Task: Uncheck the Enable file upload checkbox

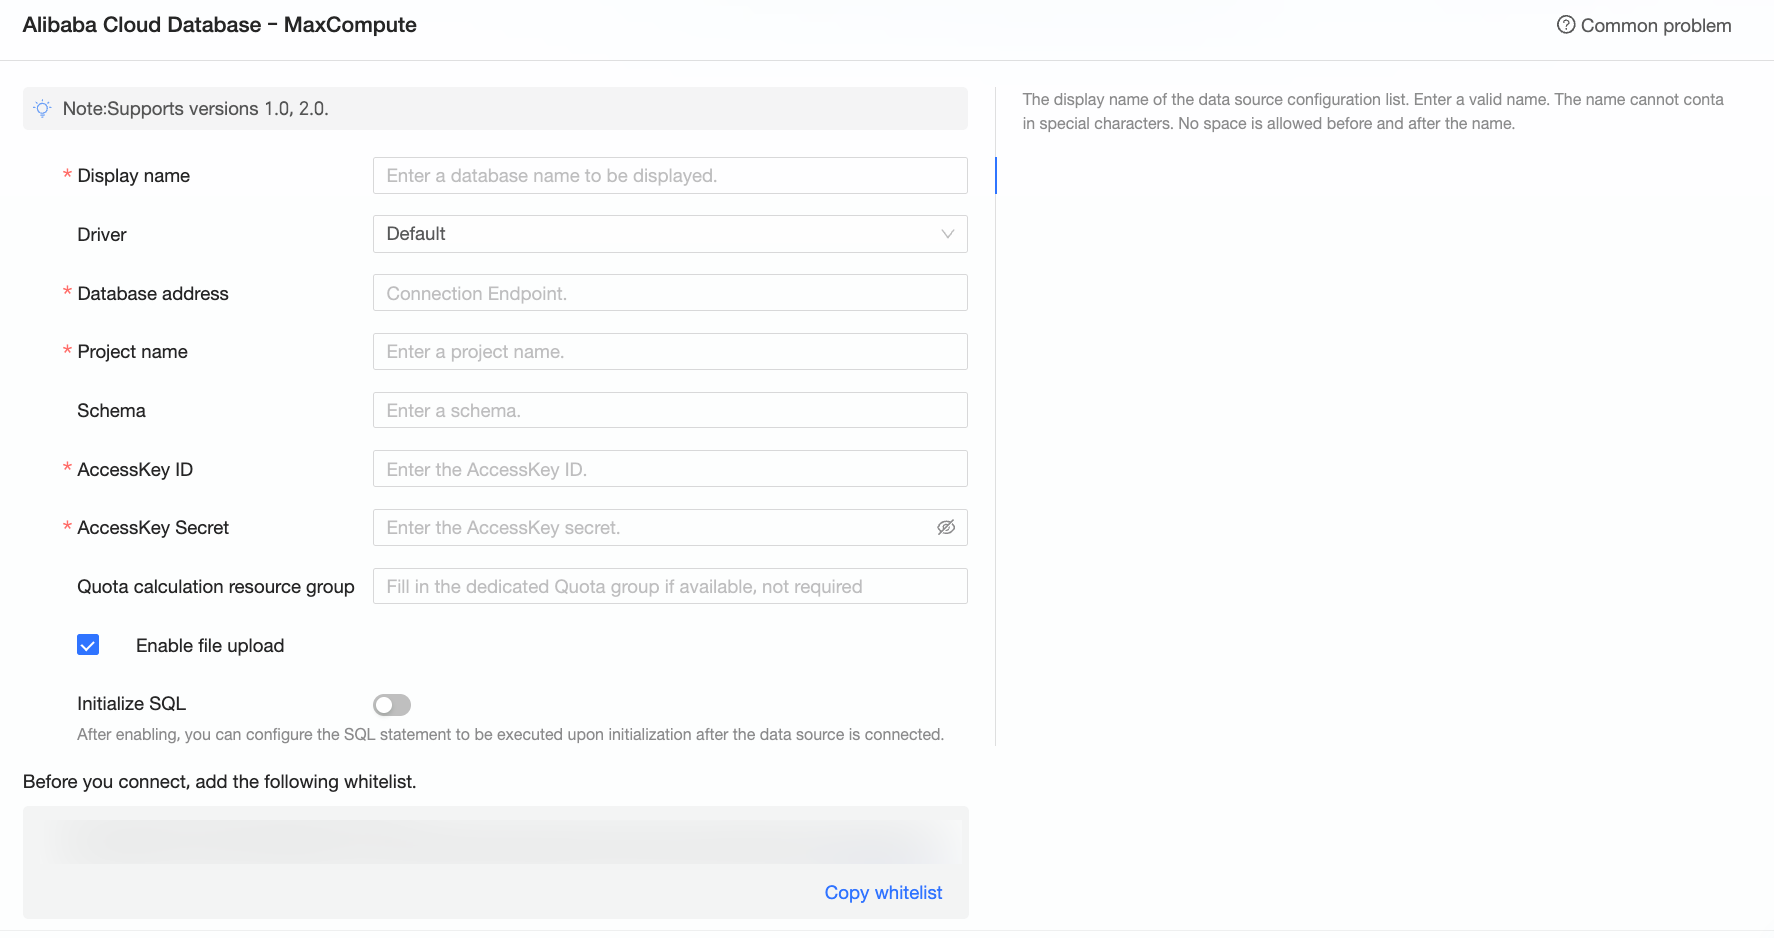Action: click(88, 645)
